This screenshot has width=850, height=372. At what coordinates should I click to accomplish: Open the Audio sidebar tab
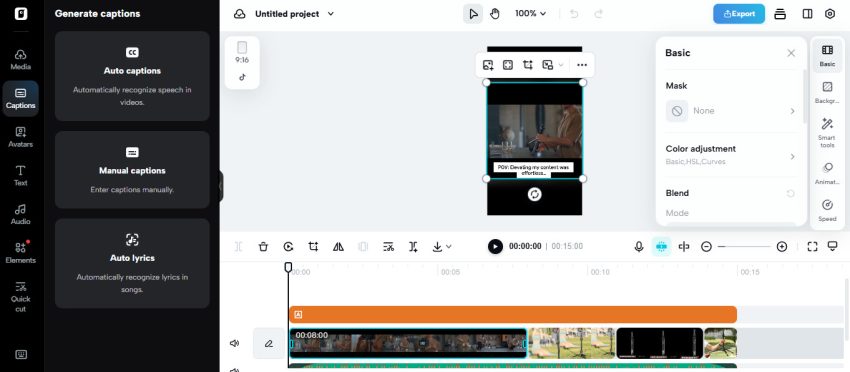point(21,214)
